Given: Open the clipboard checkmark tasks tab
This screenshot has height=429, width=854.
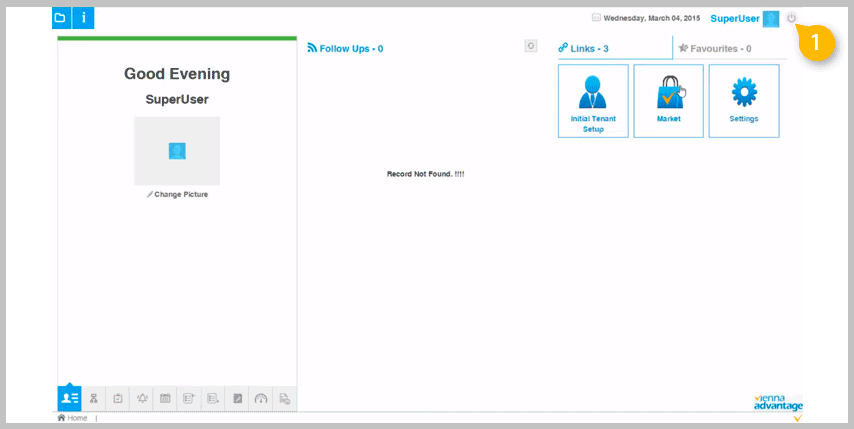Looking at the screenshot, I should click(118, 399).
